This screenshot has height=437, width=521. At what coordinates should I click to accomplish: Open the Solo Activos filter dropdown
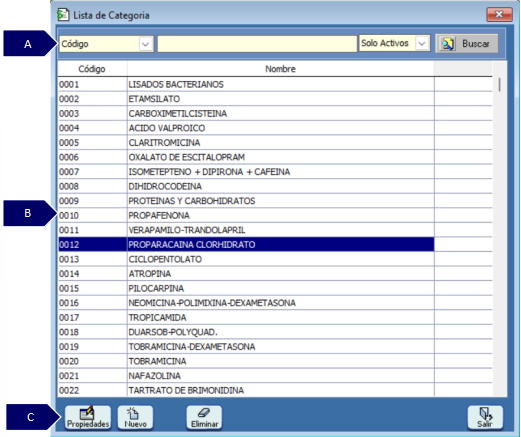point(422,44)
